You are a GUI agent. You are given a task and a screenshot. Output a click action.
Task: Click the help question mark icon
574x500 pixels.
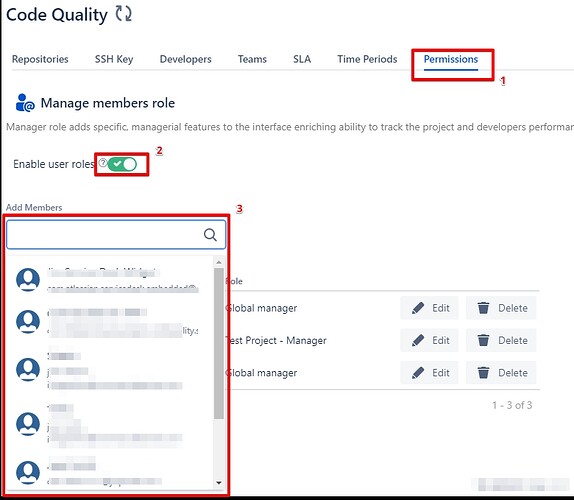(x=103, y=162)
